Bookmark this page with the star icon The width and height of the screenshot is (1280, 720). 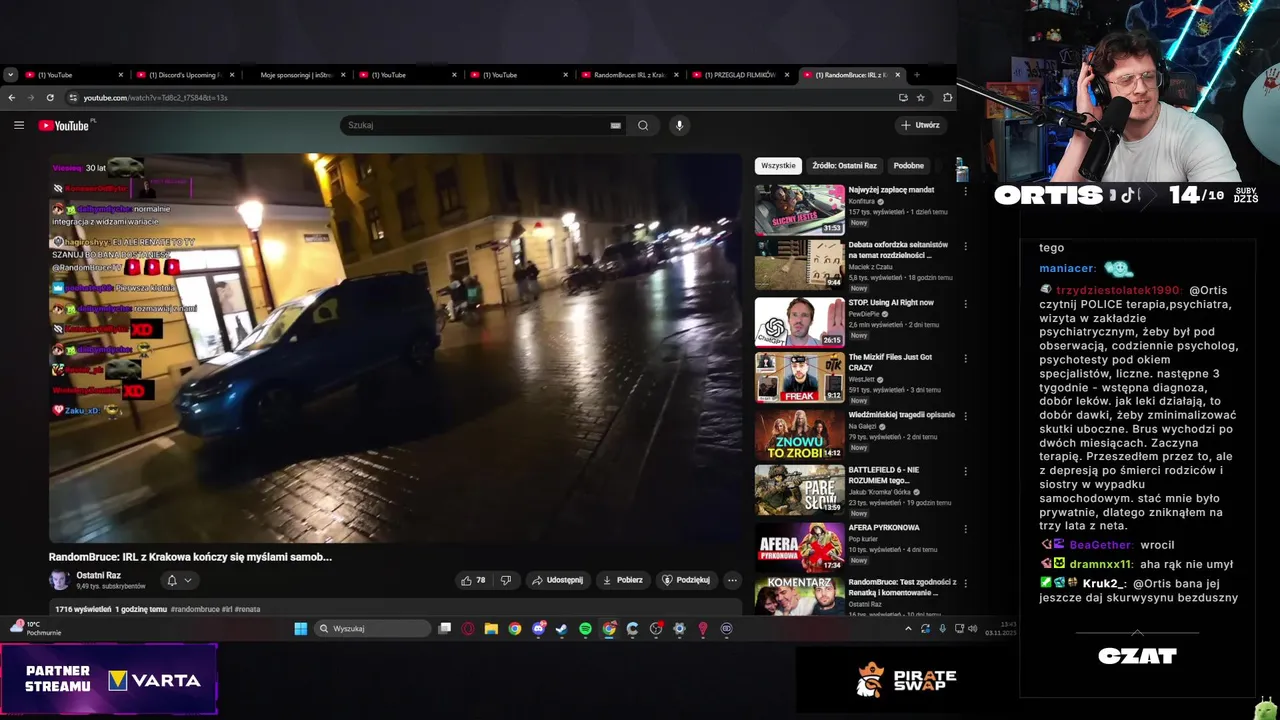pyautogui.click(x=921, y=97)
